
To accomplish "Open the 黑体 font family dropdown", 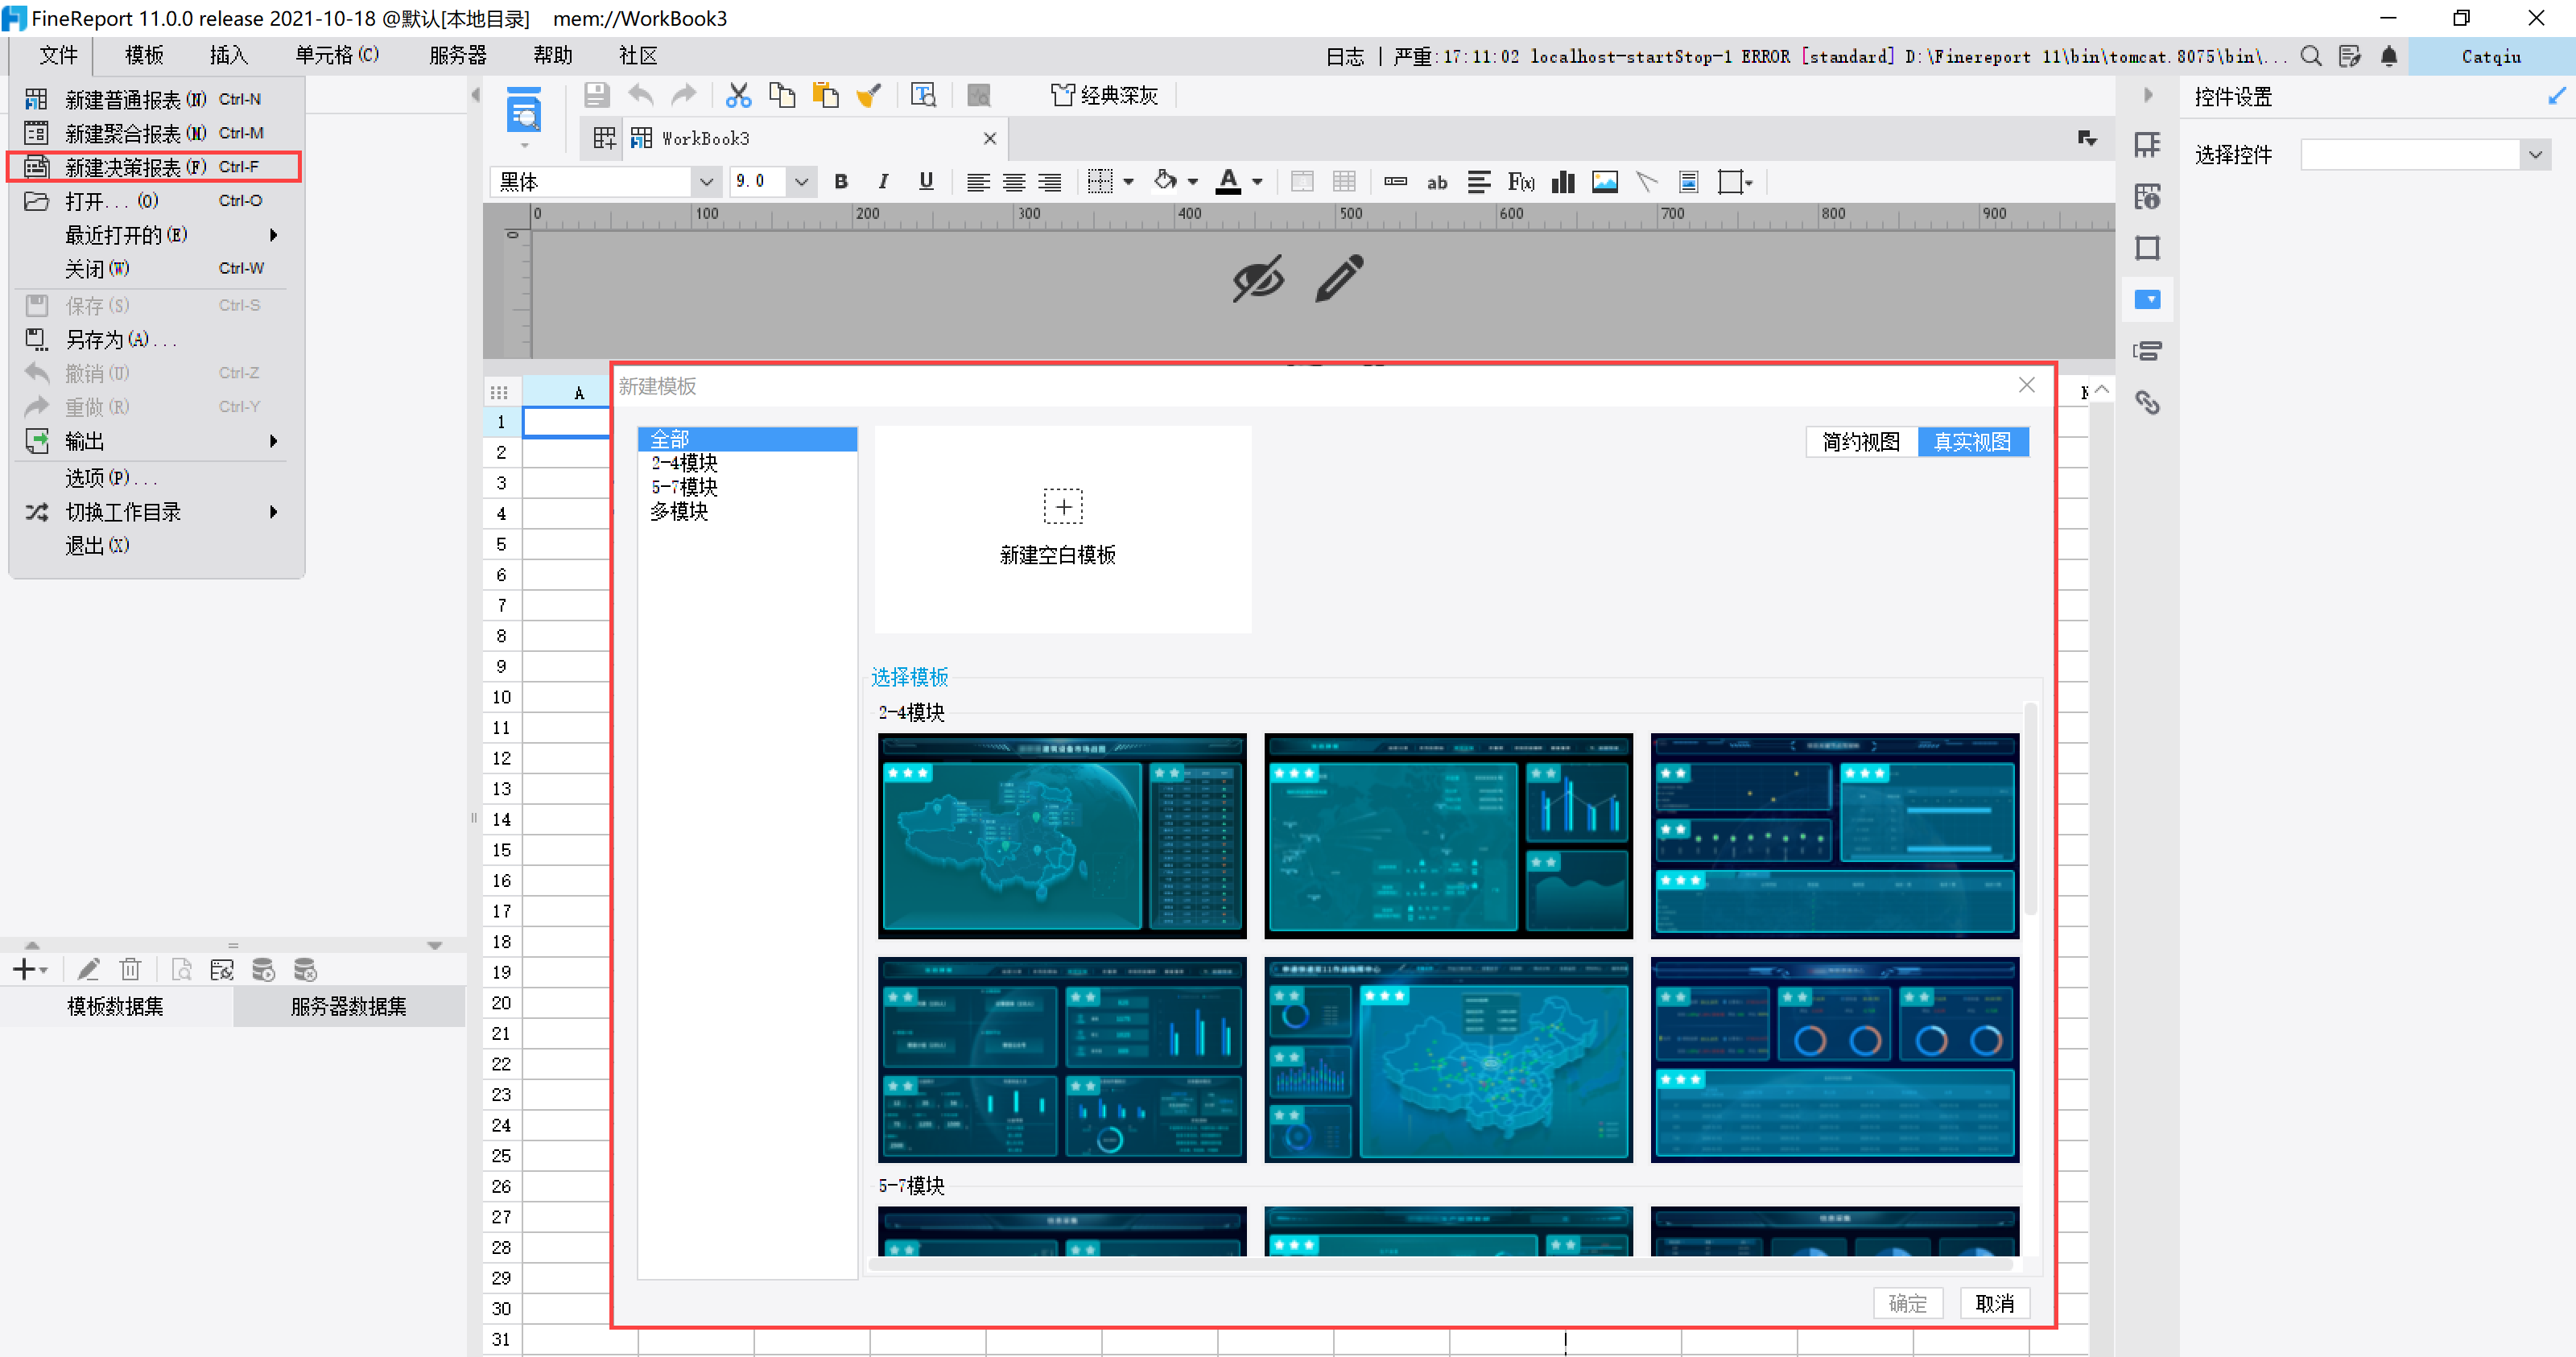I will 706,182.
